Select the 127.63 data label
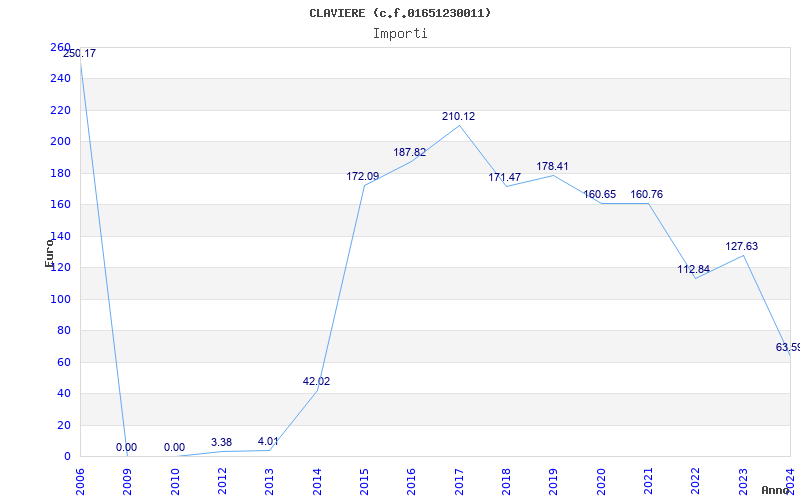The image size is (800, 500). pyautogui.click(x=741, y=246)
